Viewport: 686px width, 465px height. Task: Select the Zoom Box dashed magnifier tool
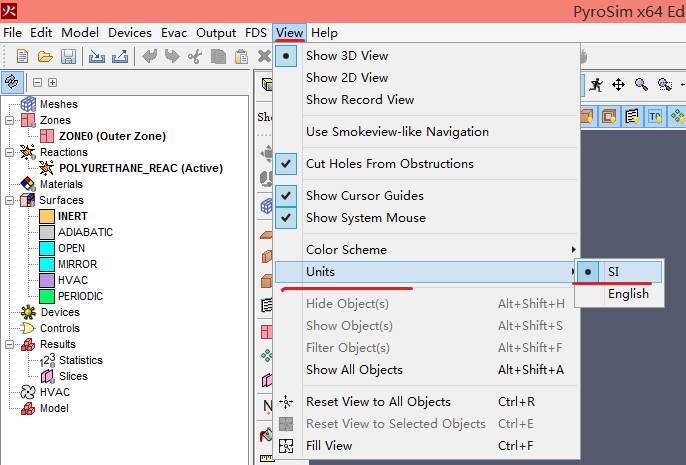[665, 84]
